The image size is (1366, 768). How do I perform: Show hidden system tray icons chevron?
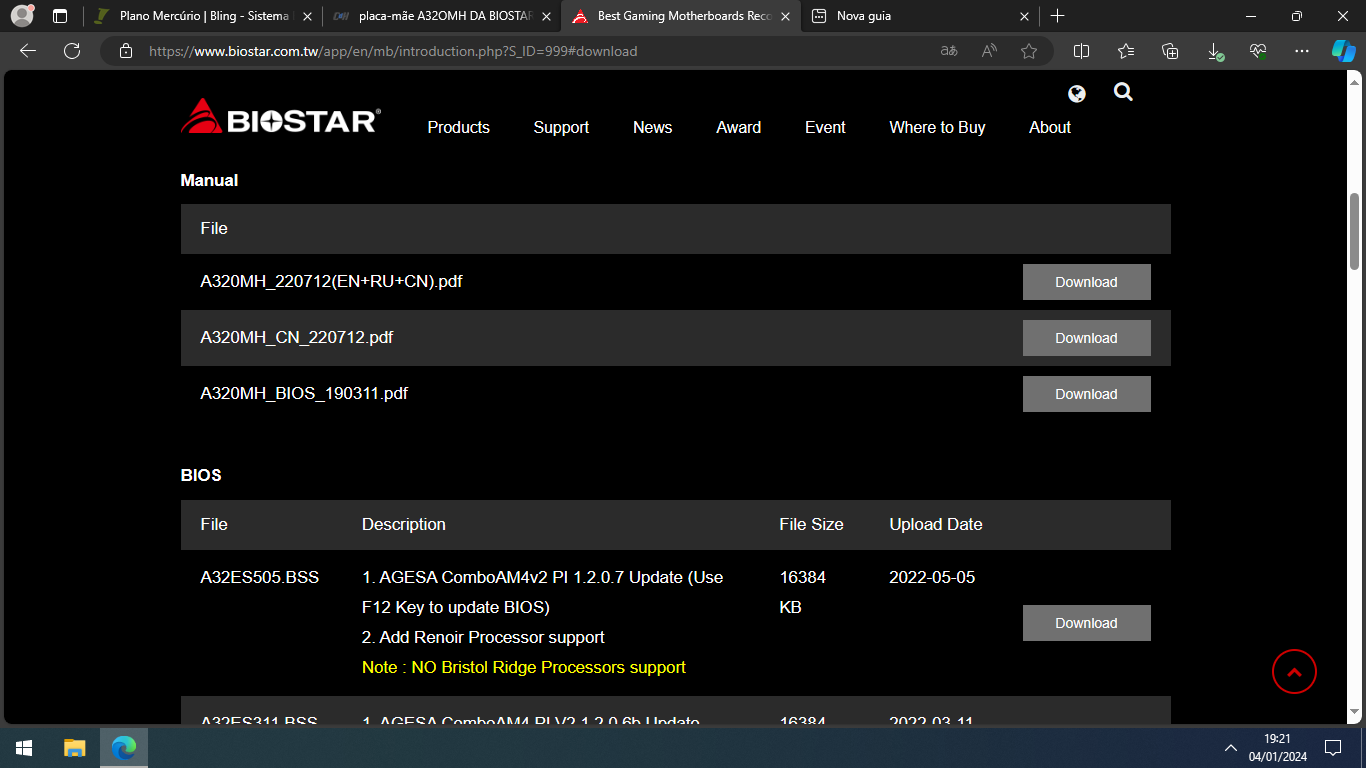[x=1231, y=748]
